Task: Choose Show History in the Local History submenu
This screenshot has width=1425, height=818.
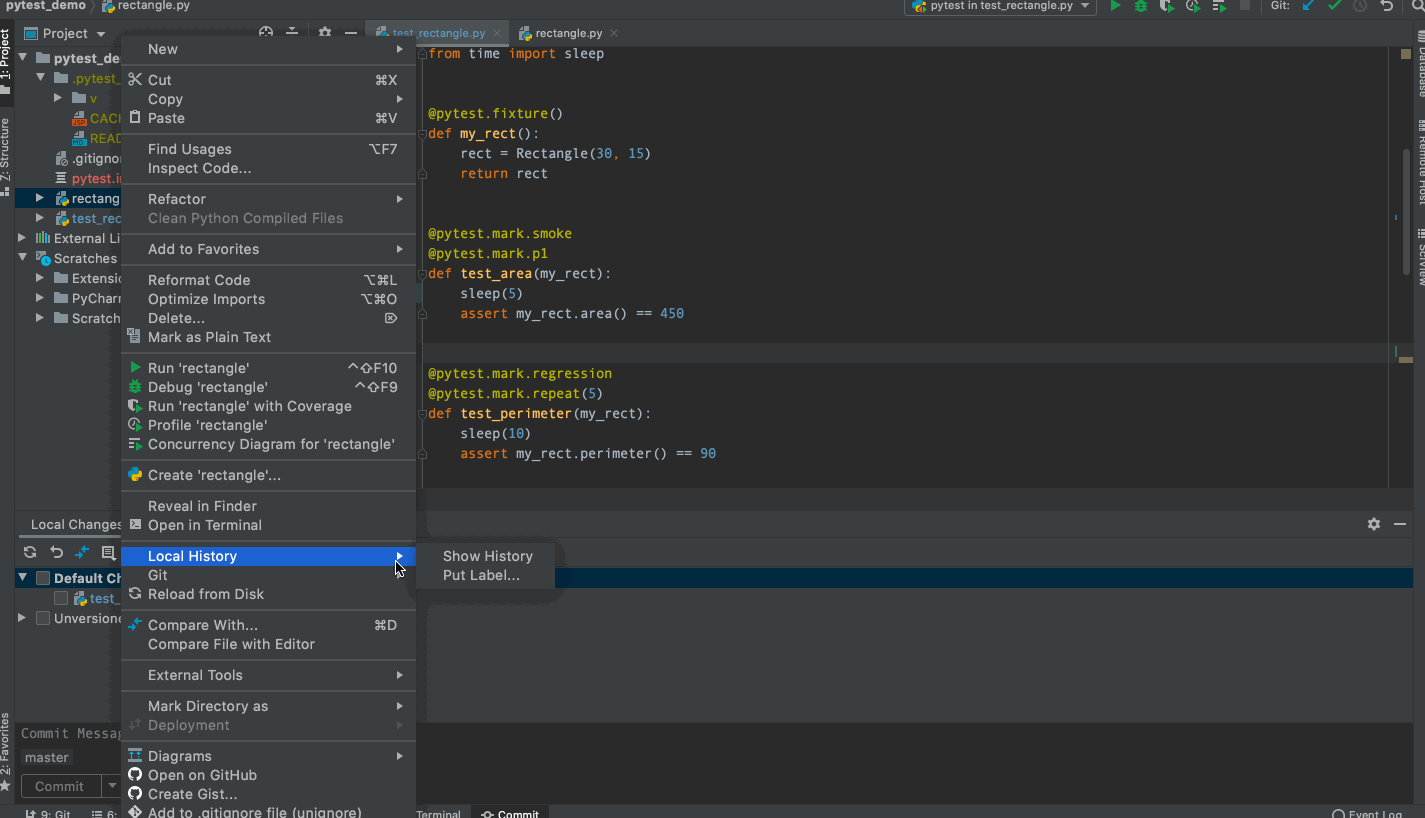Action: pos(488,556)
